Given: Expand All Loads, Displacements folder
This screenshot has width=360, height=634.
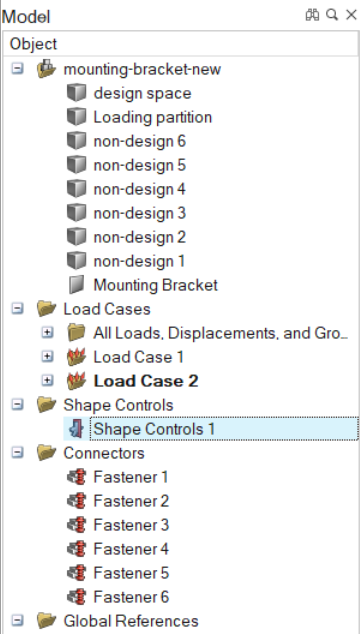Looking at the screenshot, I should pos(47,333).
